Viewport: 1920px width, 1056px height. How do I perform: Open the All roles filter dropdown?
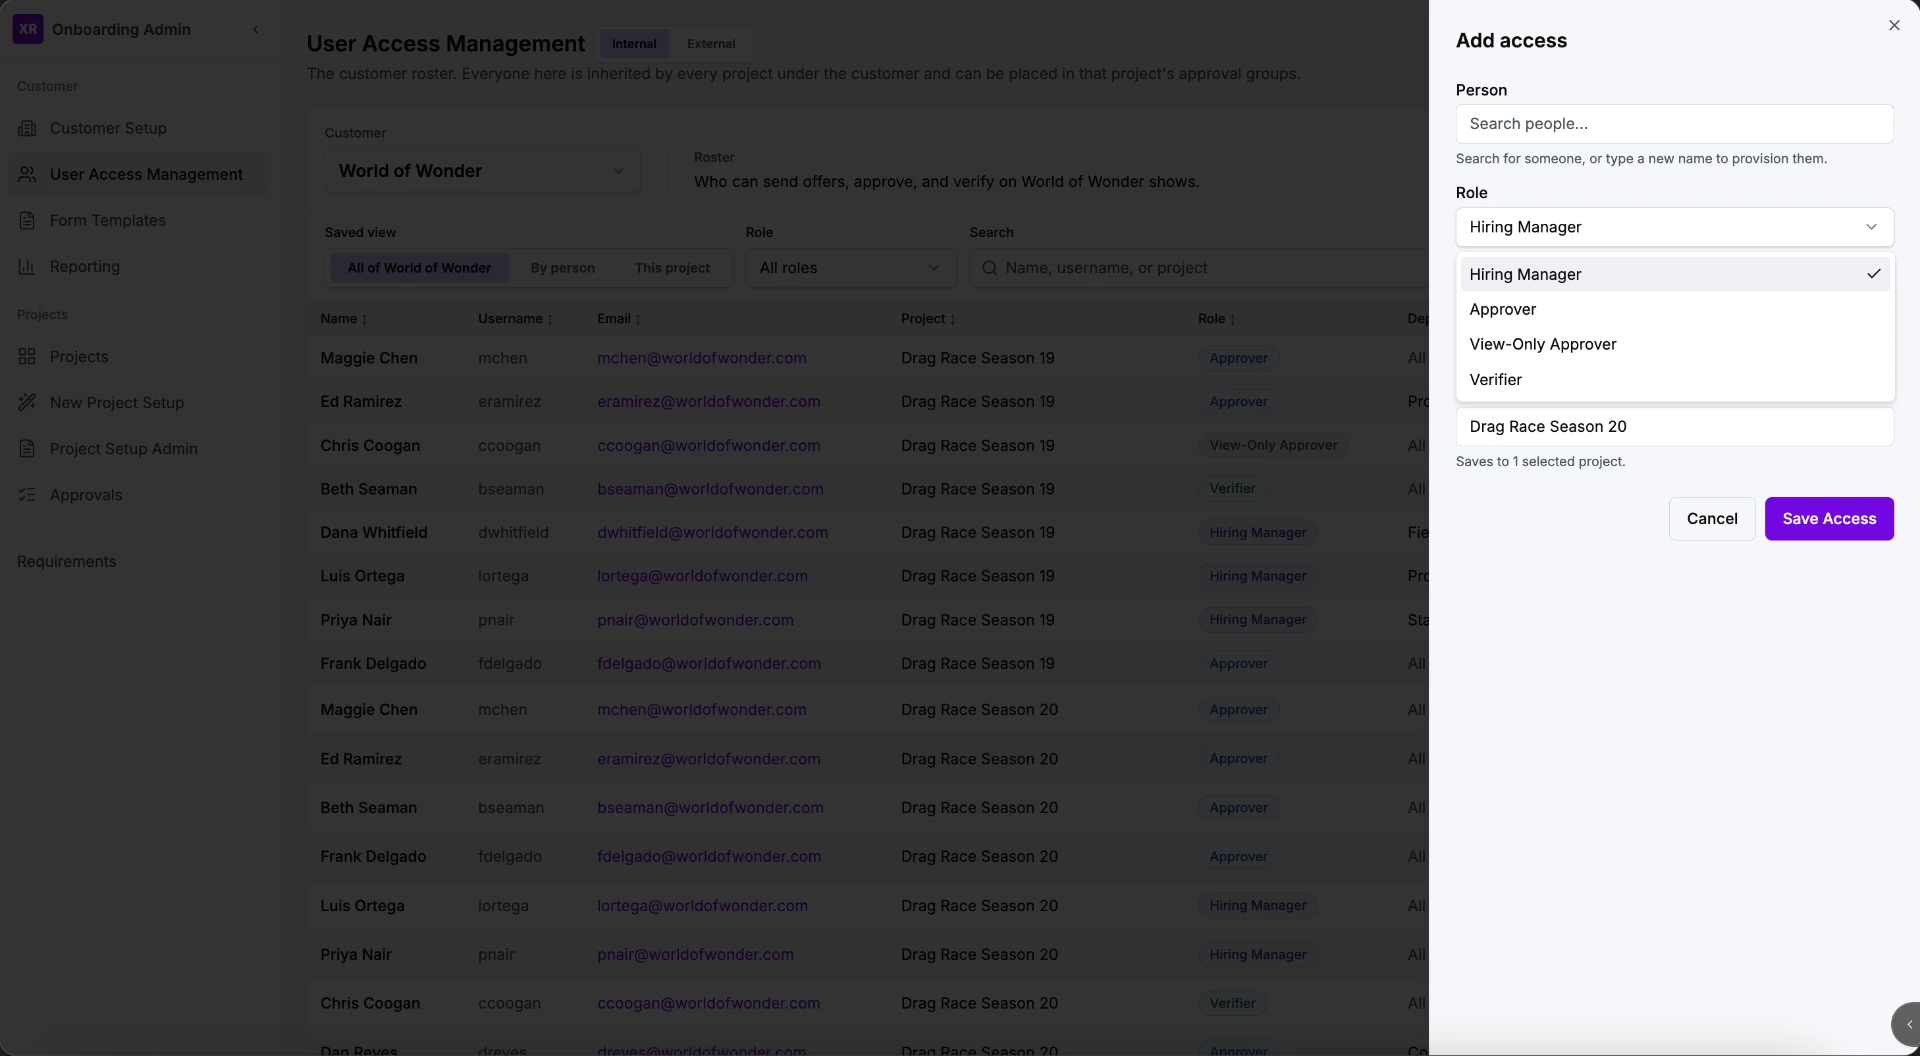850,268
